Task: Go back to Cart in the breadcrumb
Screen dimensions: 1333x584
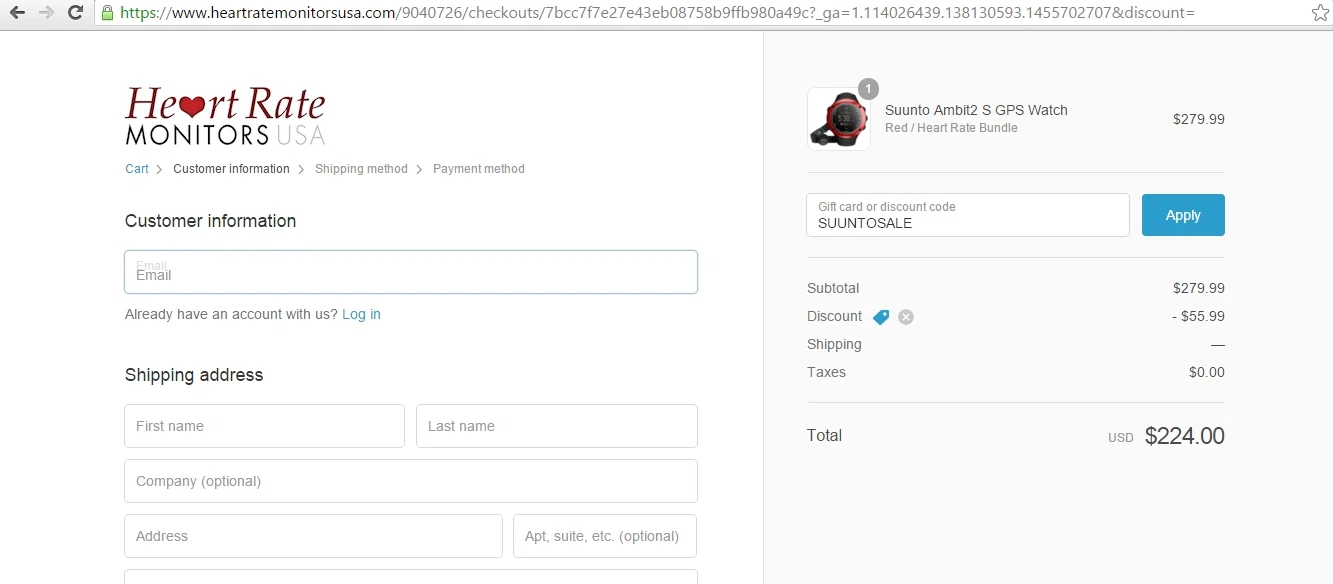Action: (137, 169)
